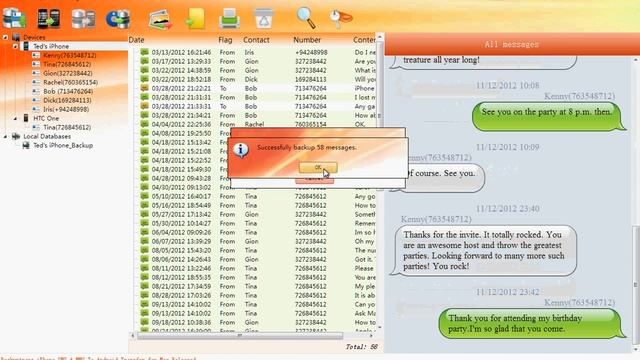Collapse the Ted's iPhone tree node
The height and width of the screenshot is (360, 640).
(16, 47)
